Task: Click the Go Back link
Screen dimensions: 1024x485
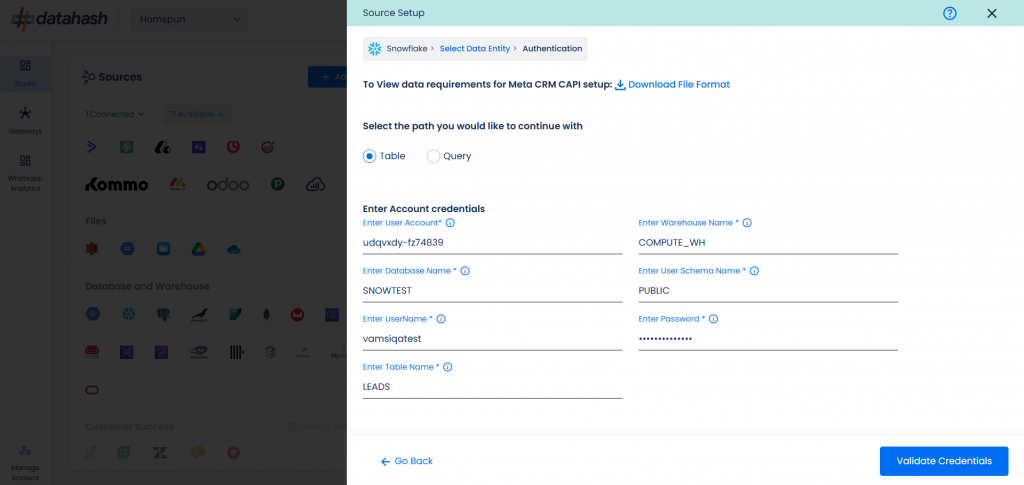Action: coord(407,461)
